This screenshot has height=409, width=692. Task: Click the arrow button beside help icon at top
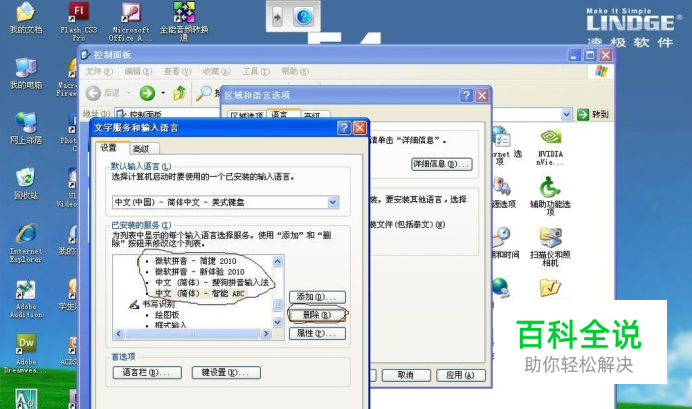(277, 17)
